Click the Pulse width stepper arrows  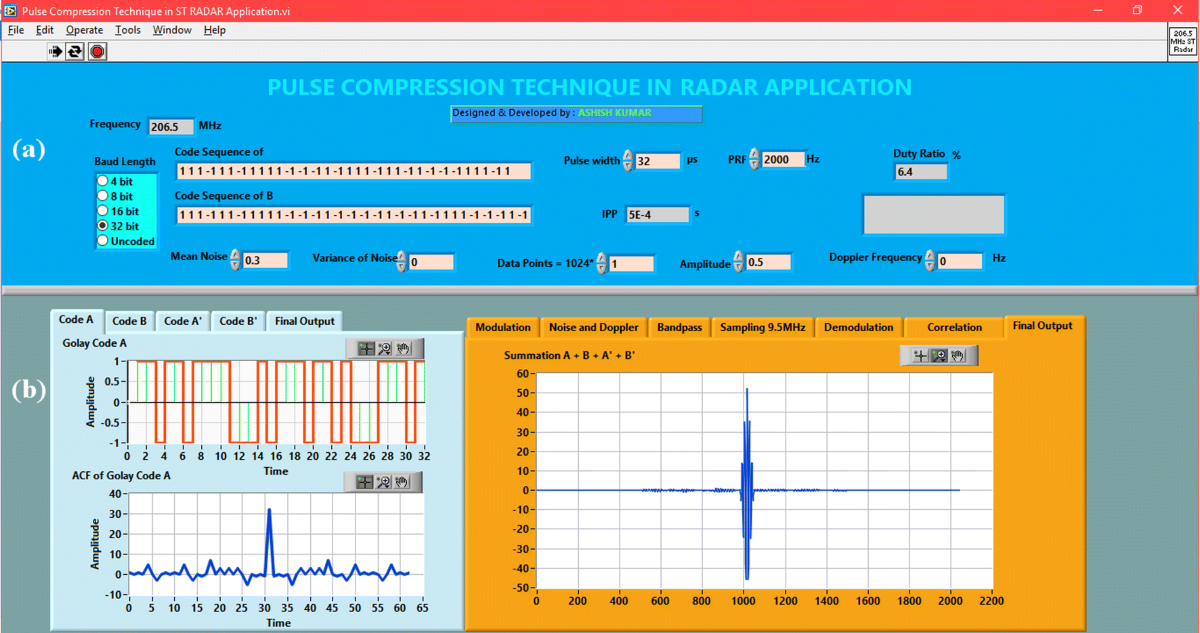(628, 160)
